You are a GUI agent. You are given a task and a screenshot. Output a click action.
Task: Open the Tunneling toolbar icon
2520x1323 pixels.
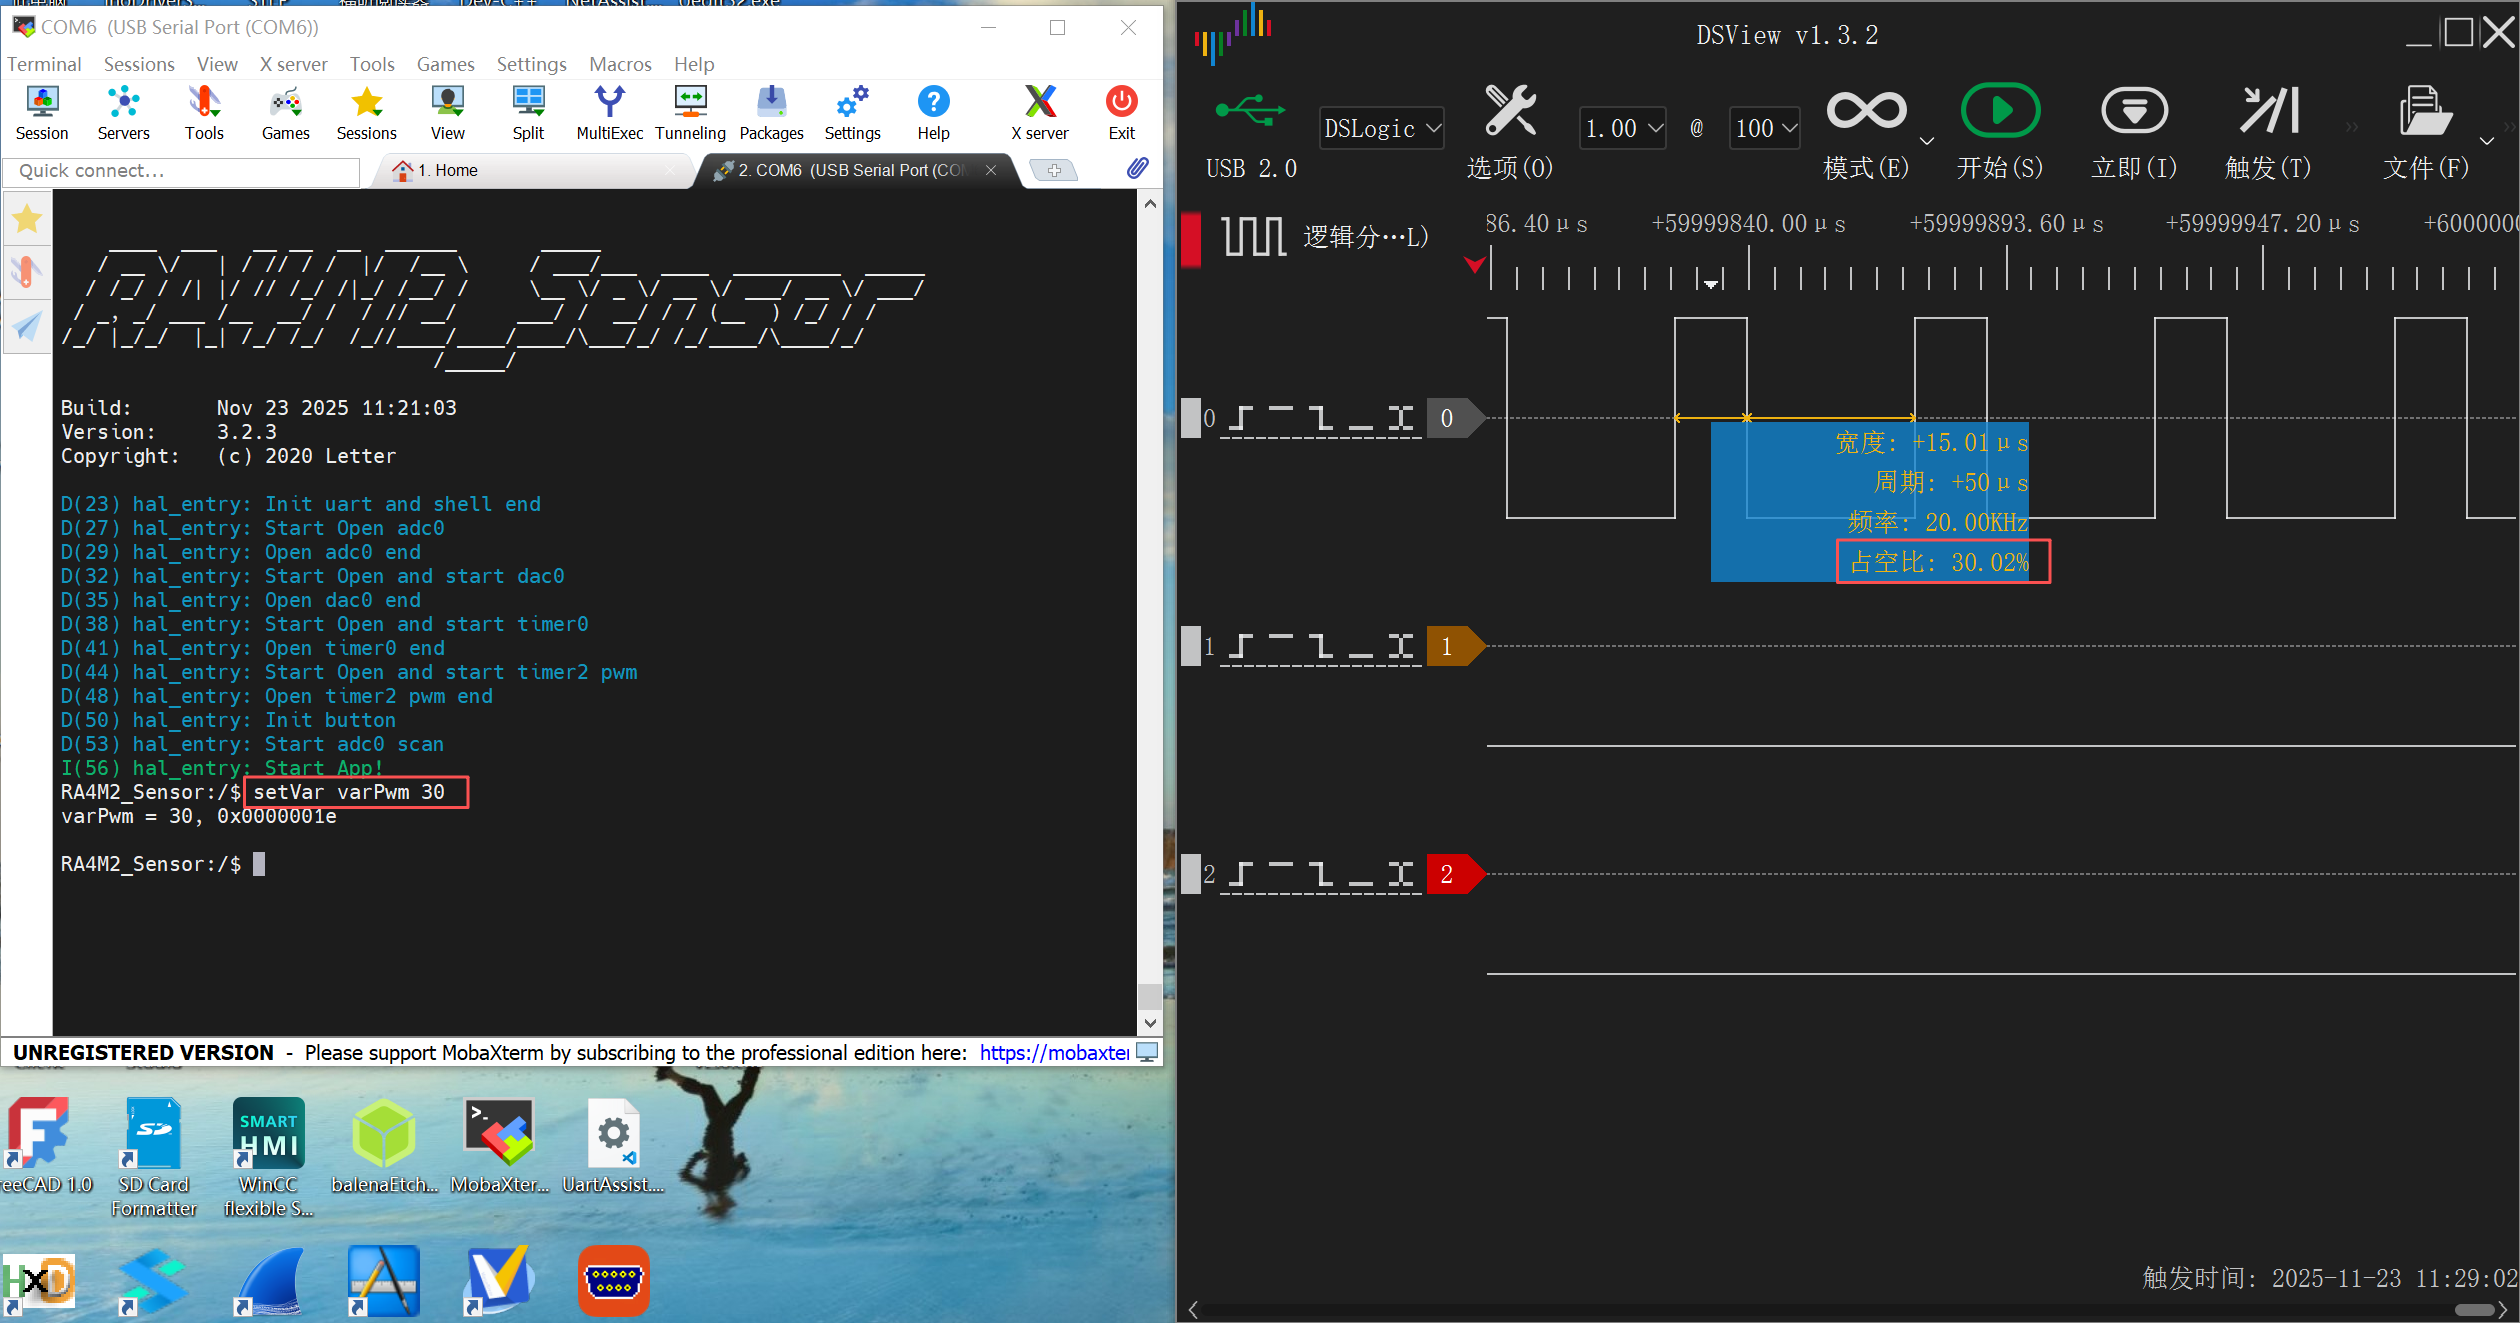point(690,112)
